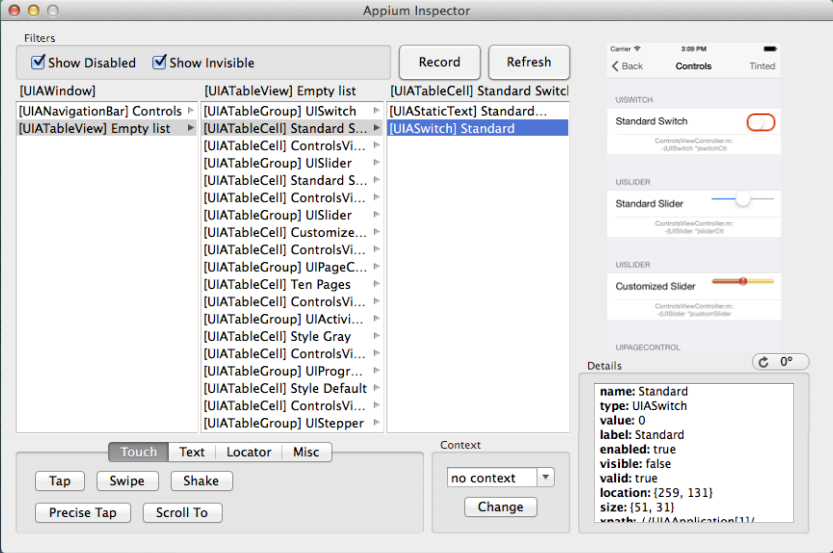
Task: Switch to the Misc tab
Action: [307, 452]
